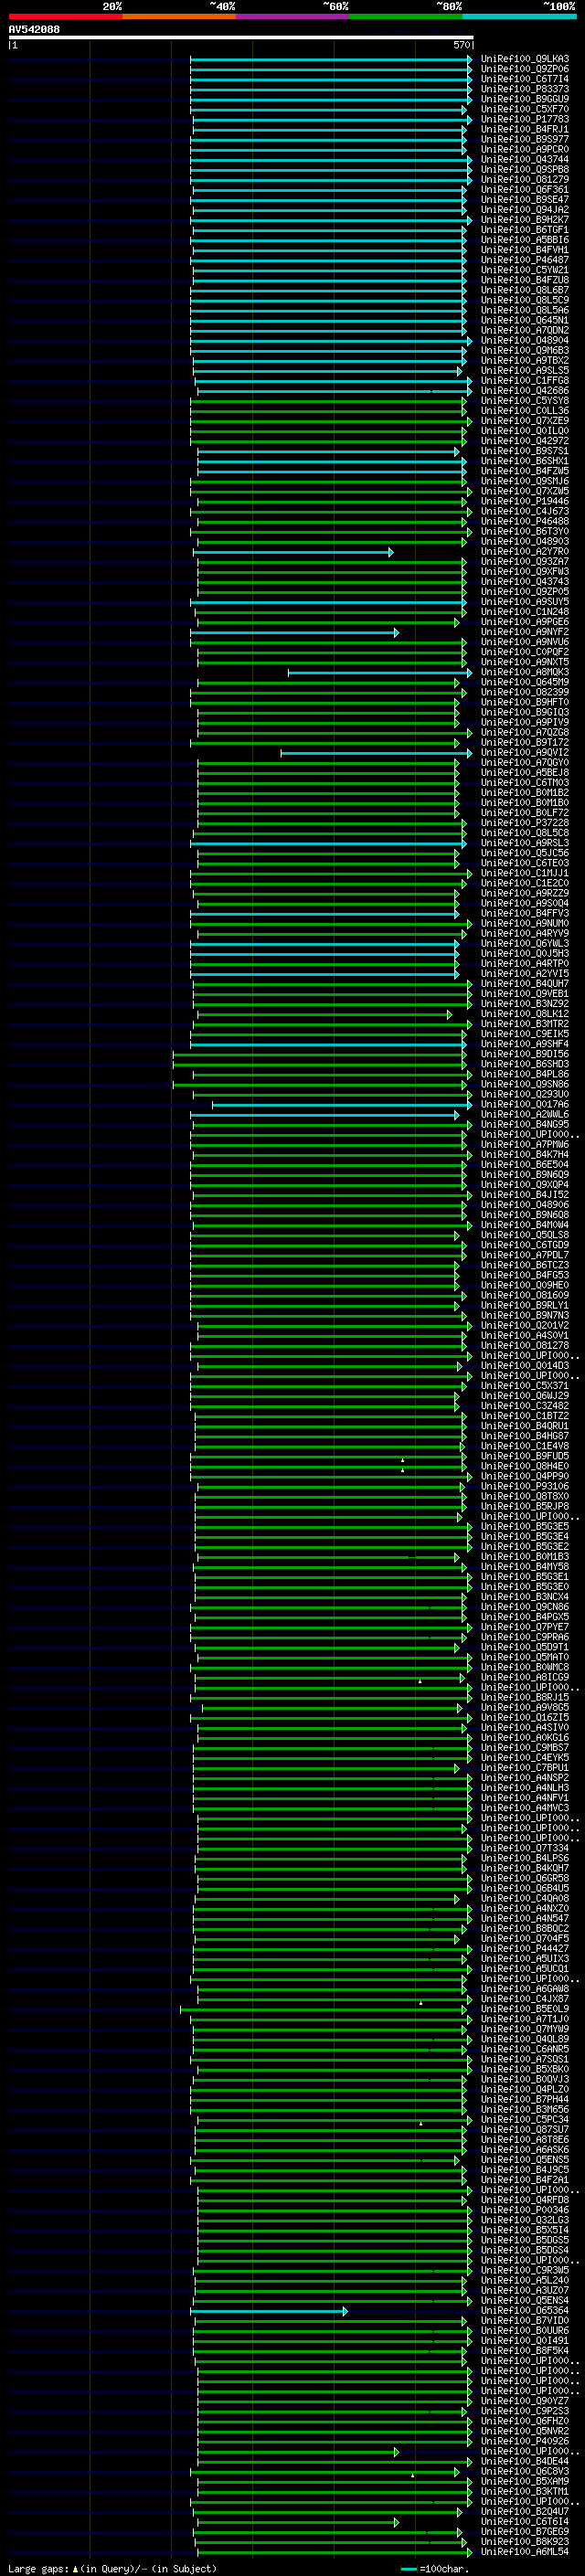Select the UniRef100_Q4PLZ0 label
The height and width of the screenshot is (2576, 585).
525,2090
